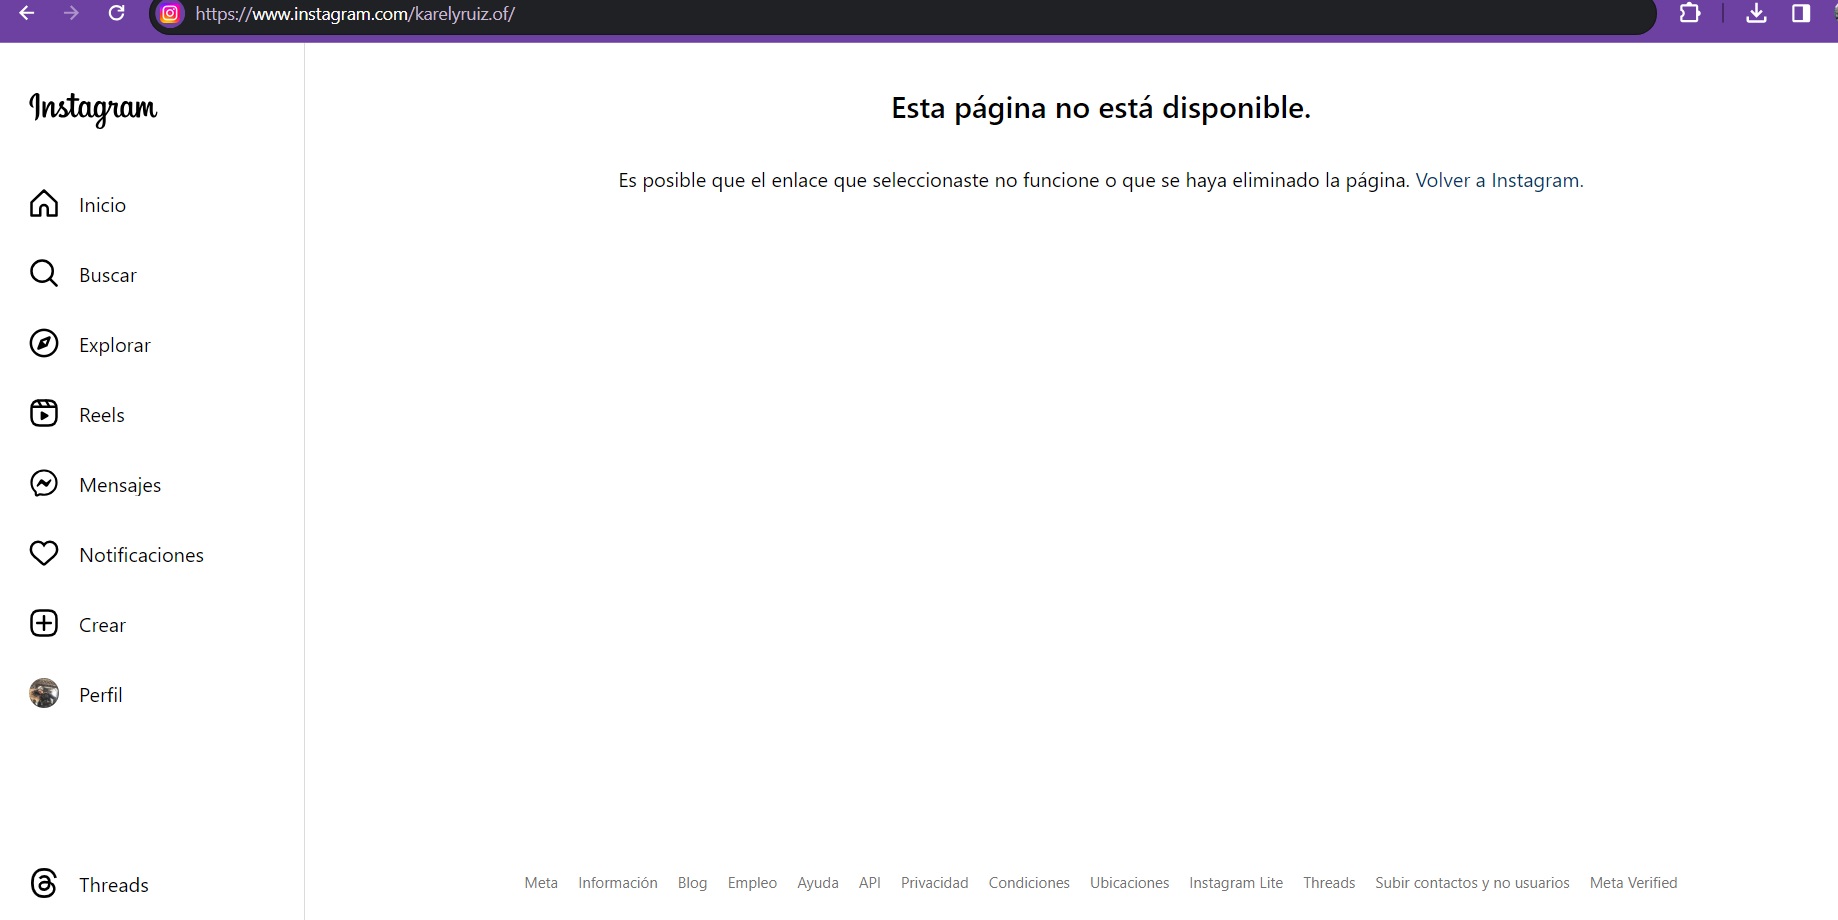Select the Inicio menu label
1838x920 pixels.
[103, 205]
